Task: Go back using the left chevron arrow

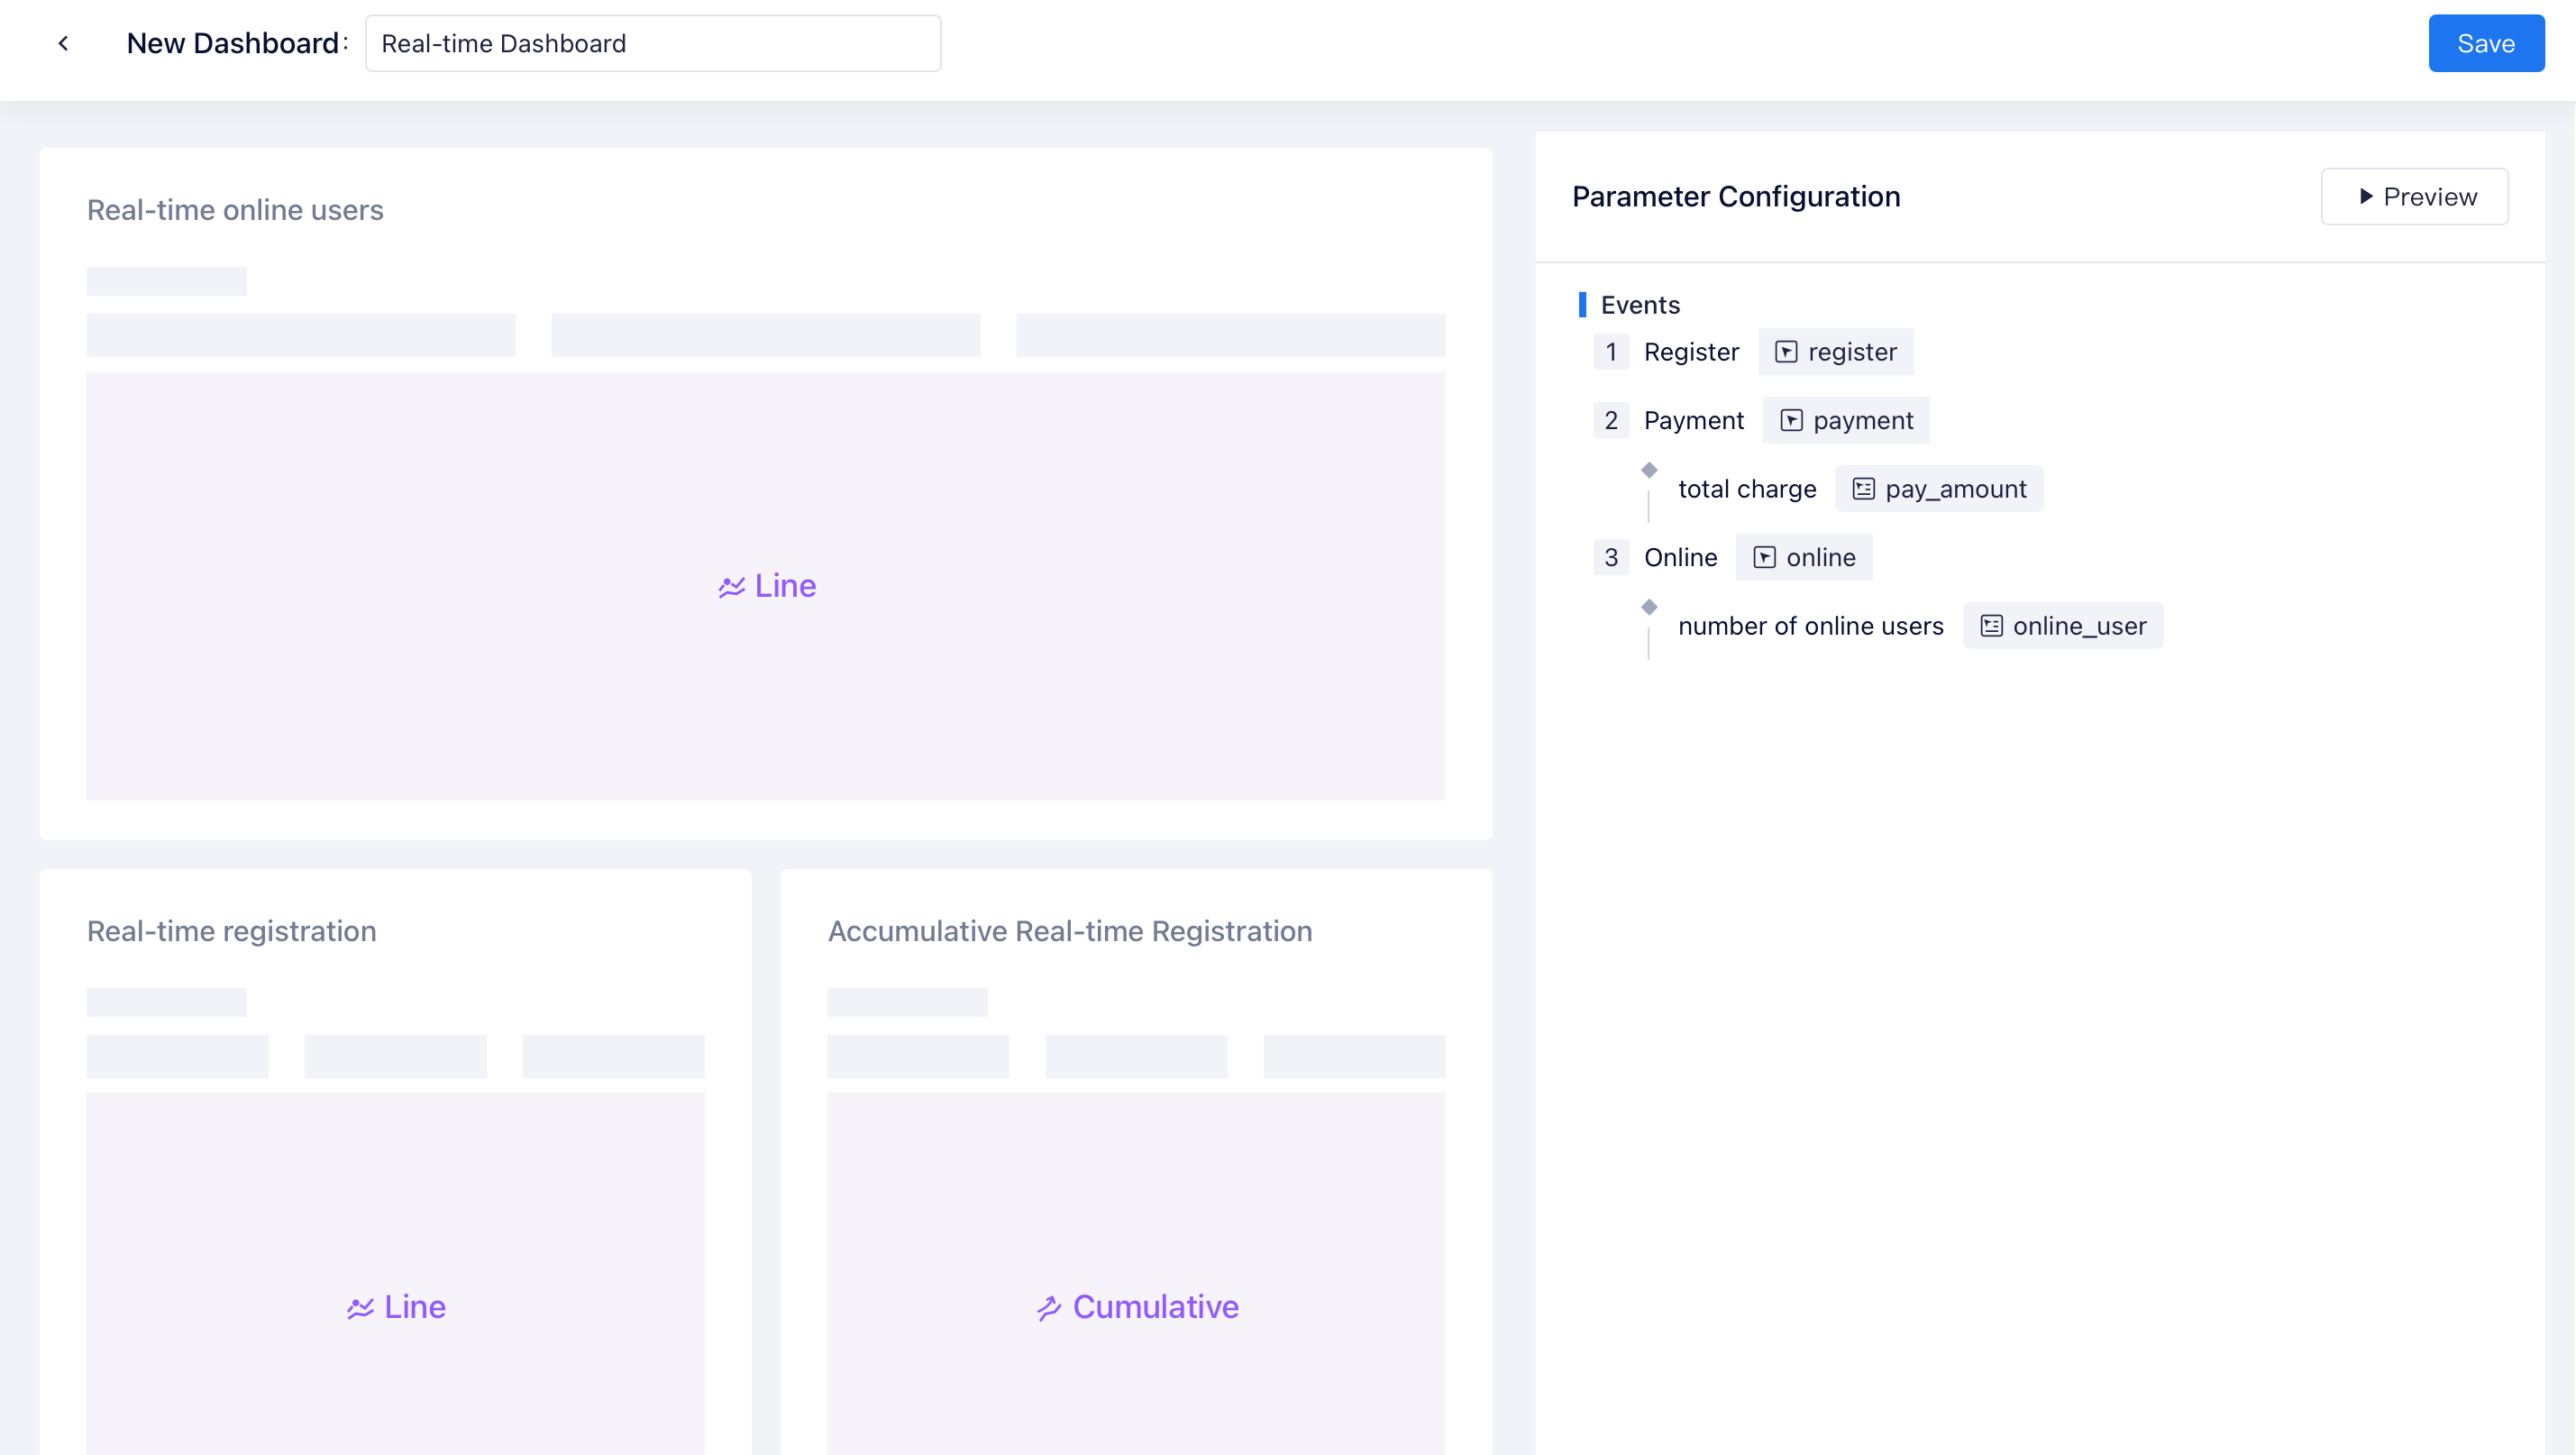Action: (x=63, y=43)
